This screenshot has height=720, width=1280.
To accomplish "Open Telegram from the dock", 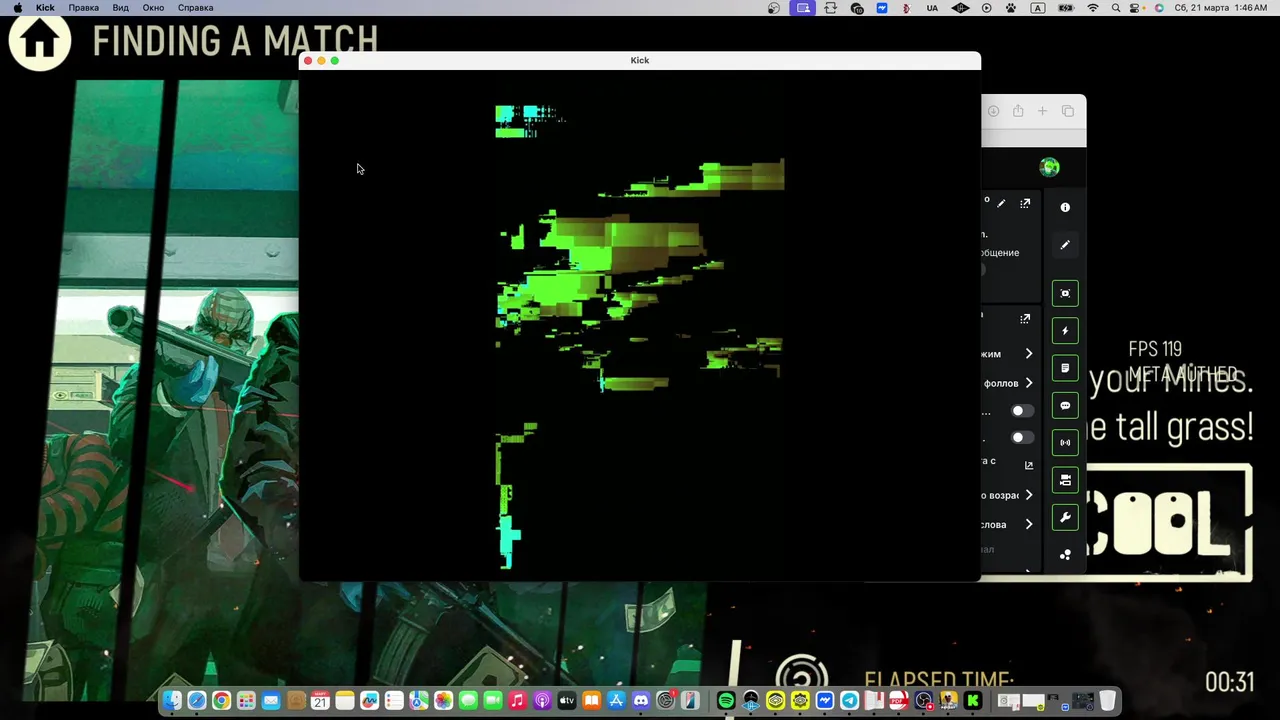I will tap(849, 701).
